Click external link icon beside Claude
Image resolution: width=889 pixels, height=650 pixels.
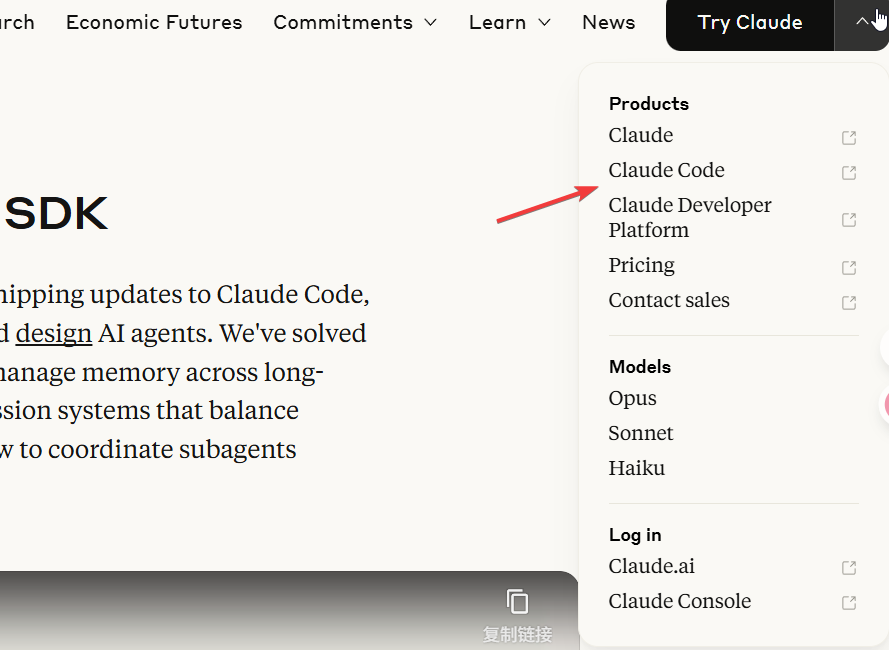pyautogui.click(x=848, y=137)
